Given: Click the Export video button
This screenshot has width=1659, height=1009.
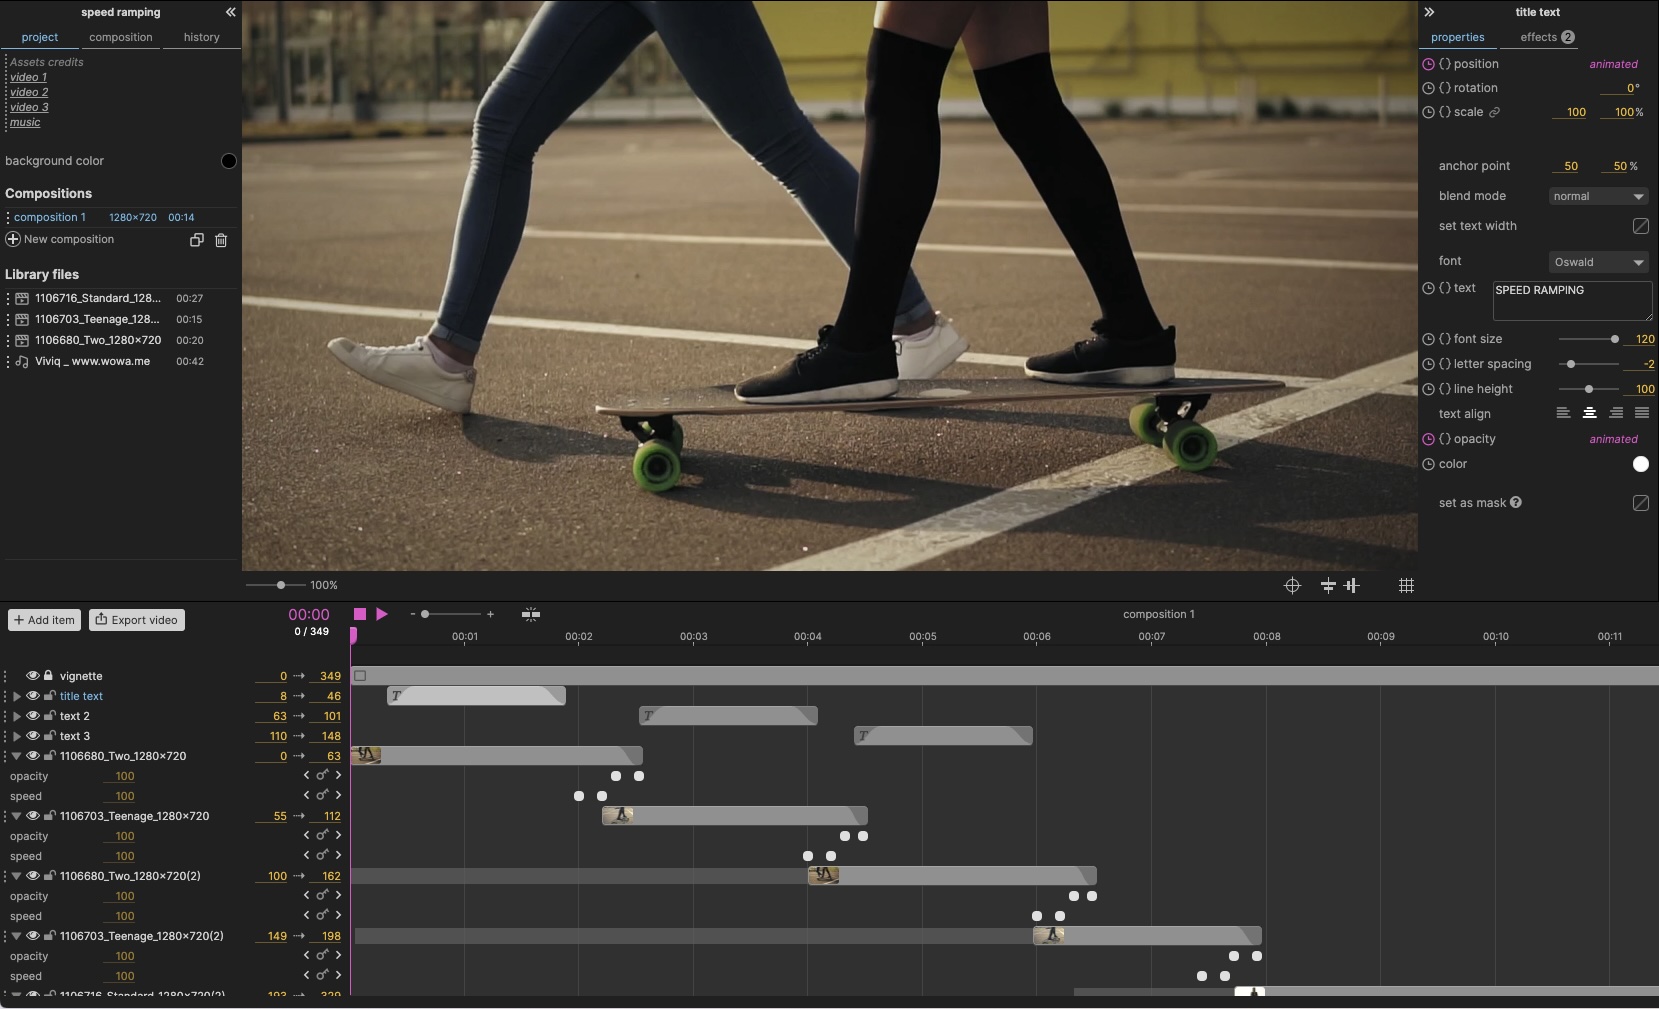Looking at the screenshot, I should 137,620.
